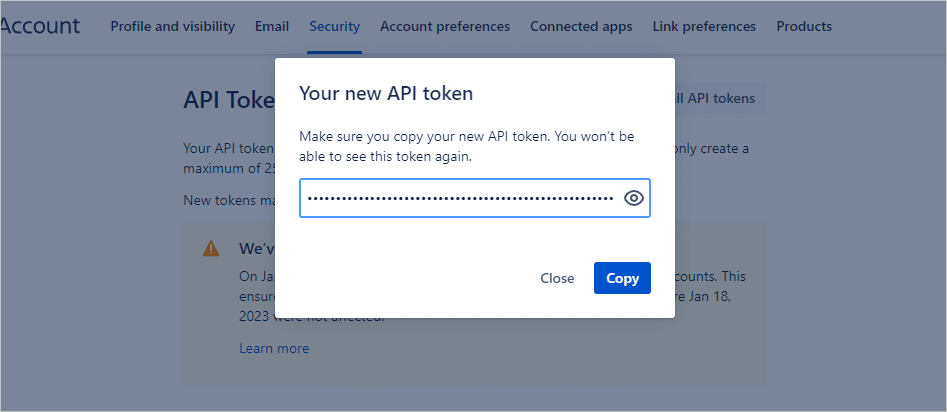
Task: Click the 'Make sure you copy' instruction text
Action: coord(466,146)
